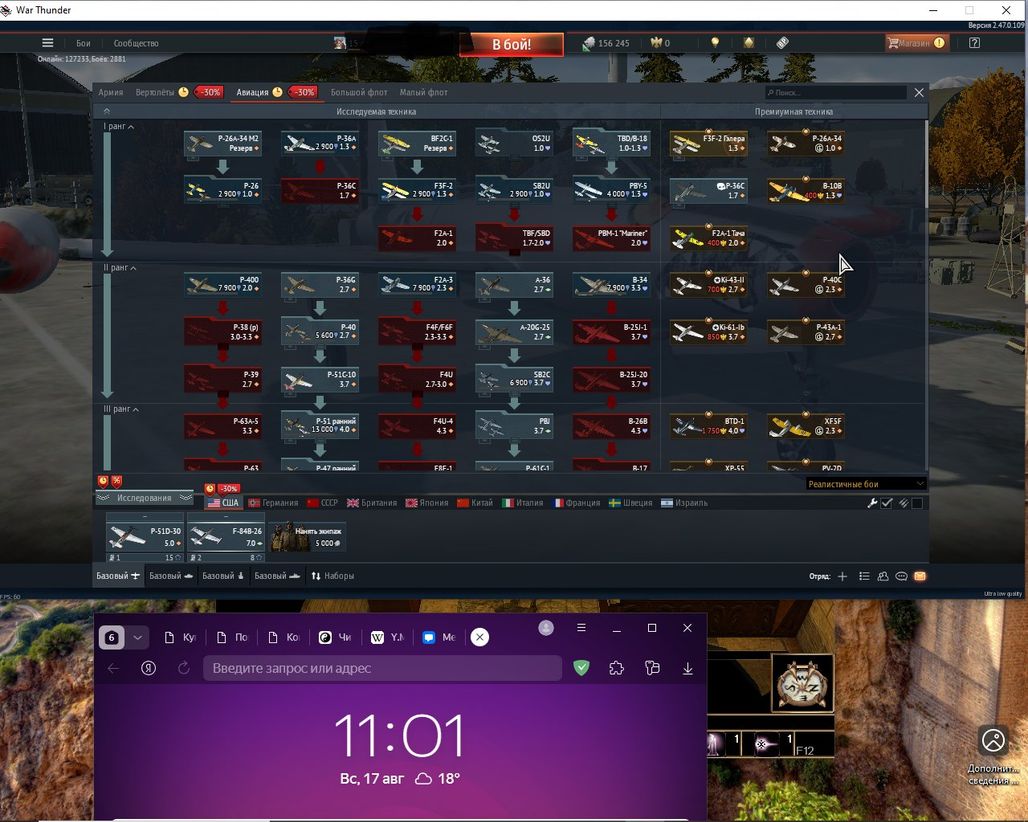Collapse all ranks with the top chevron
Image resolution: width=1028 pixels, height=822 pixels.
(x=106, y=111)
